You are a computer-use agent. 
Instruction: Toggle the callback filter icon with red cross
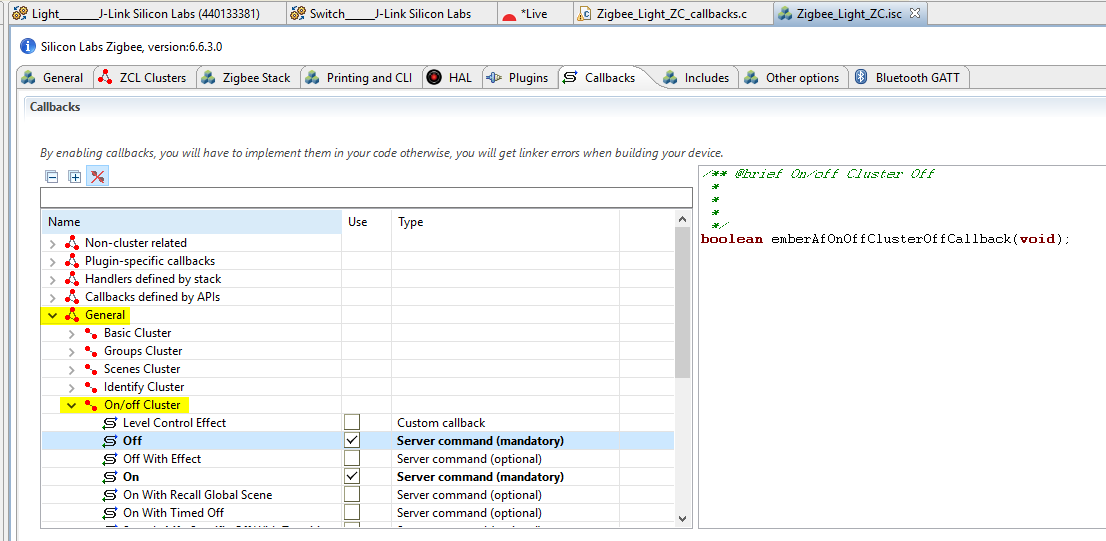[97, 177]
